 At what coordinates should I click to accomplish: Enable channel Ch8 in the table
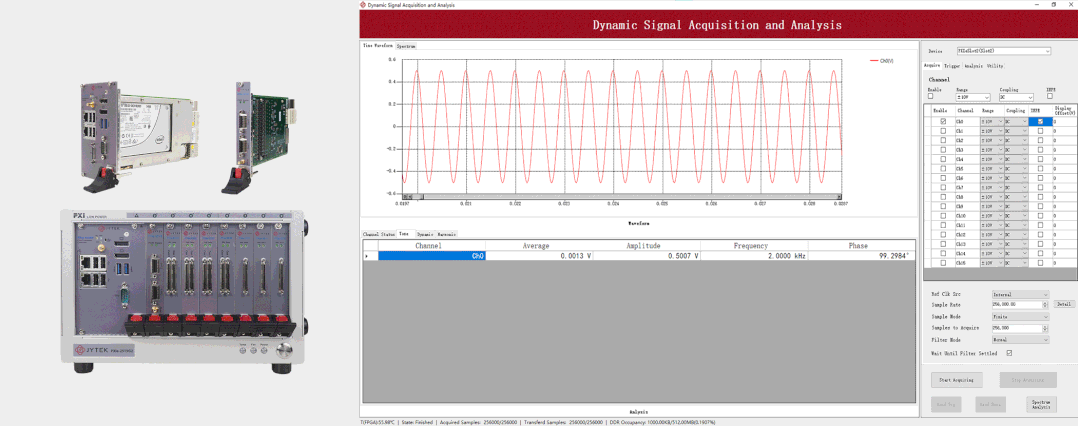[943, 197]
